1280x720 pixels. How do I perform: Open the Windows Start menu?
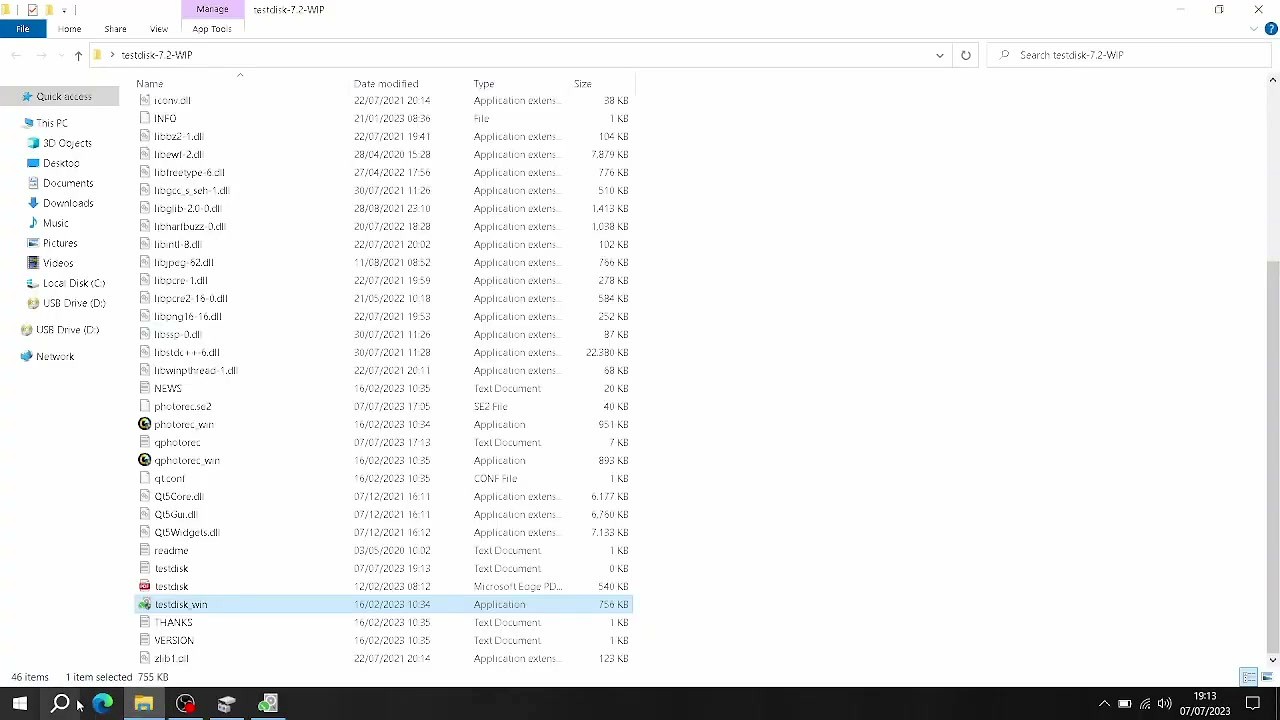(19, 704)
